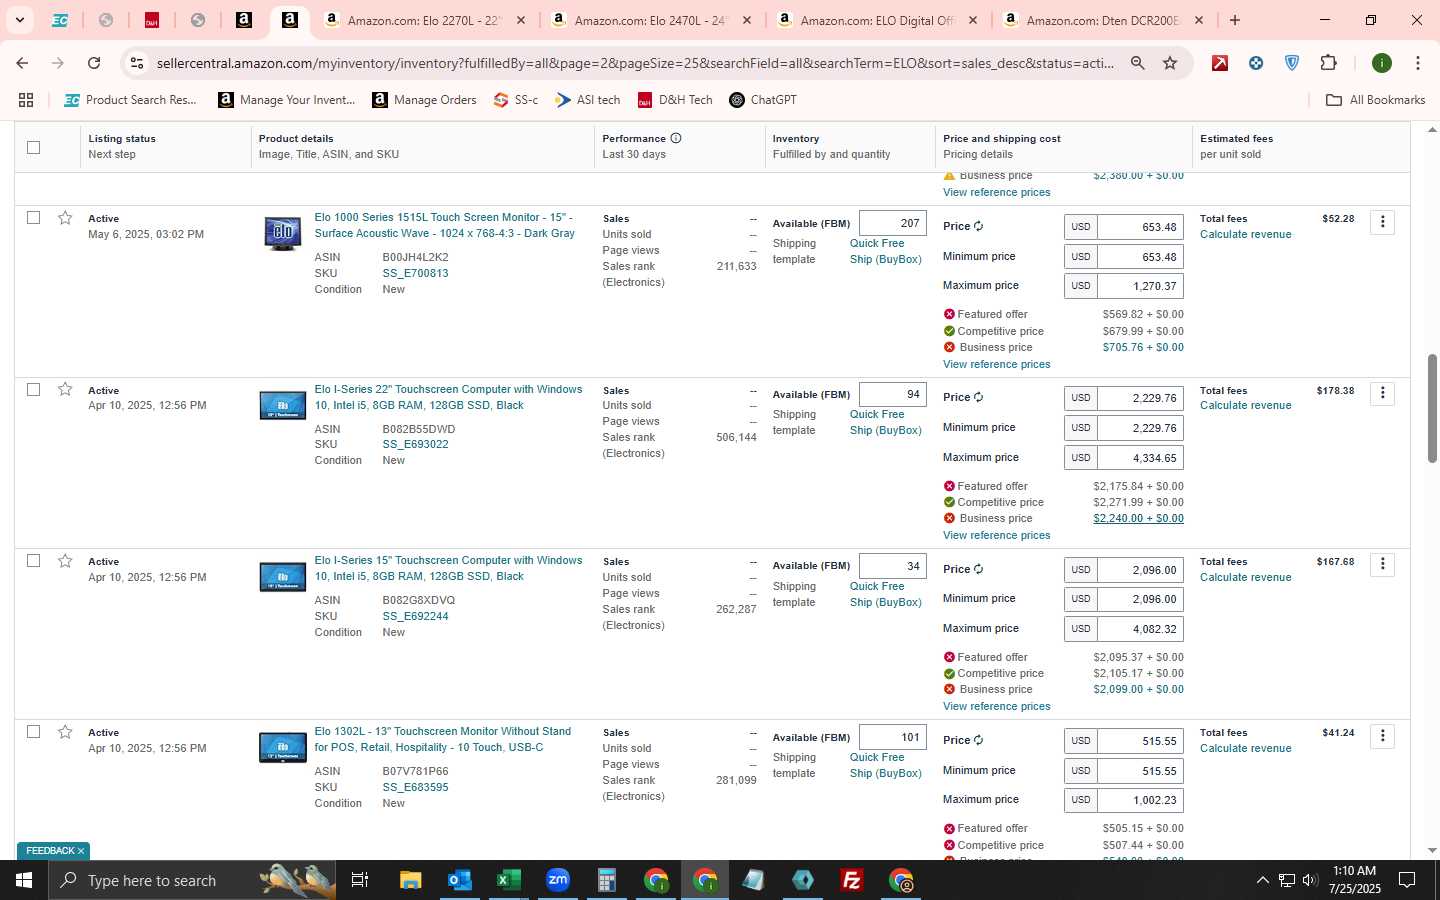Open SKU link SS_E693022
Viewport: 1440px width, 900px height.
click(415, 444)
